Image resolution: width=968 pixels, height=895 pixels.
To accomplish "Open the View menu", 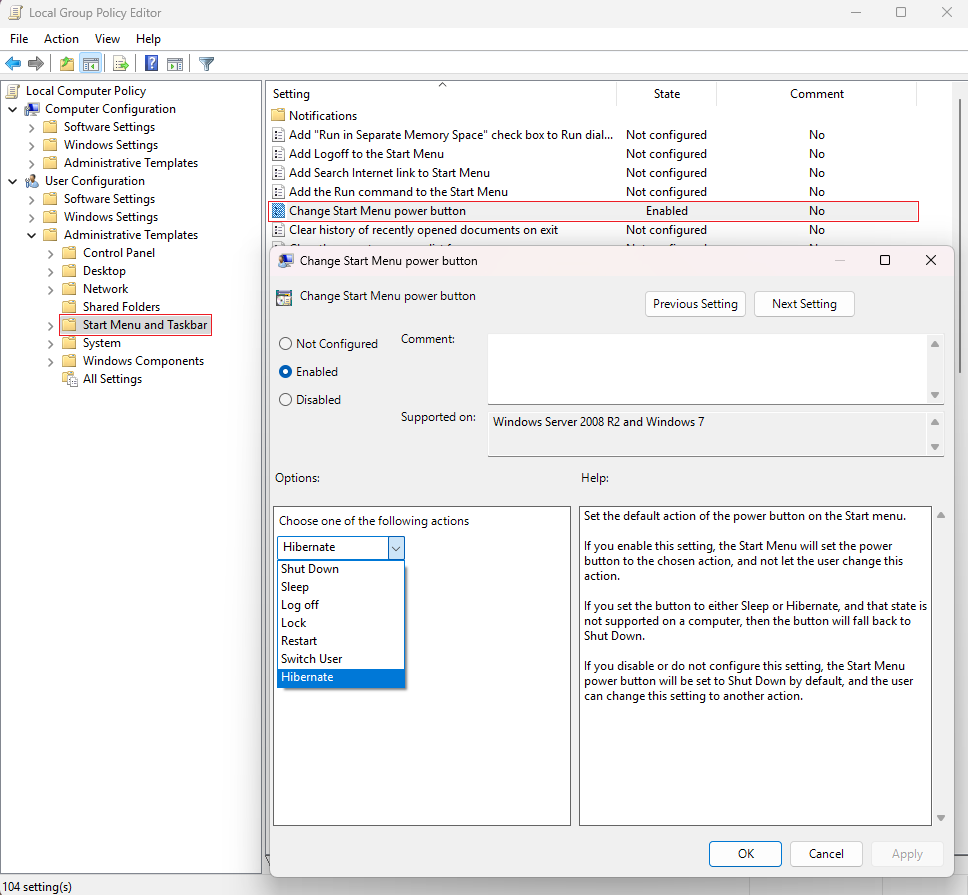I will pos(107,38).
